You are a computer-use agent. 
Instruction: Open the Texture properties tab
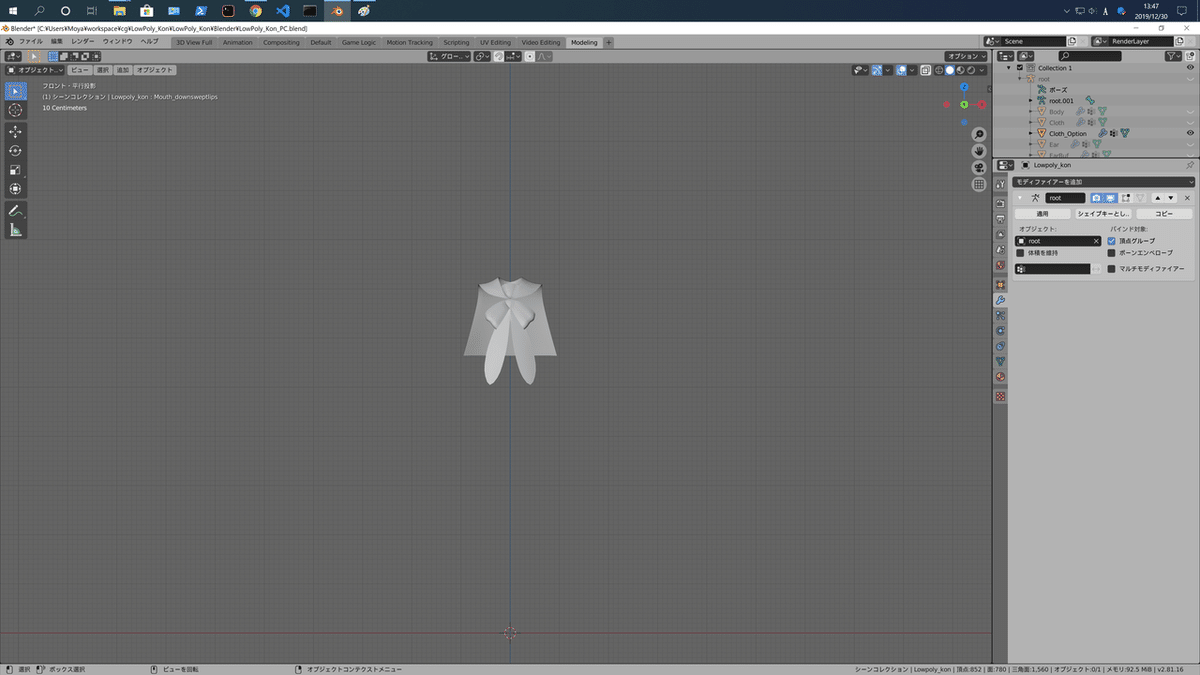[x=1000, y=396]
